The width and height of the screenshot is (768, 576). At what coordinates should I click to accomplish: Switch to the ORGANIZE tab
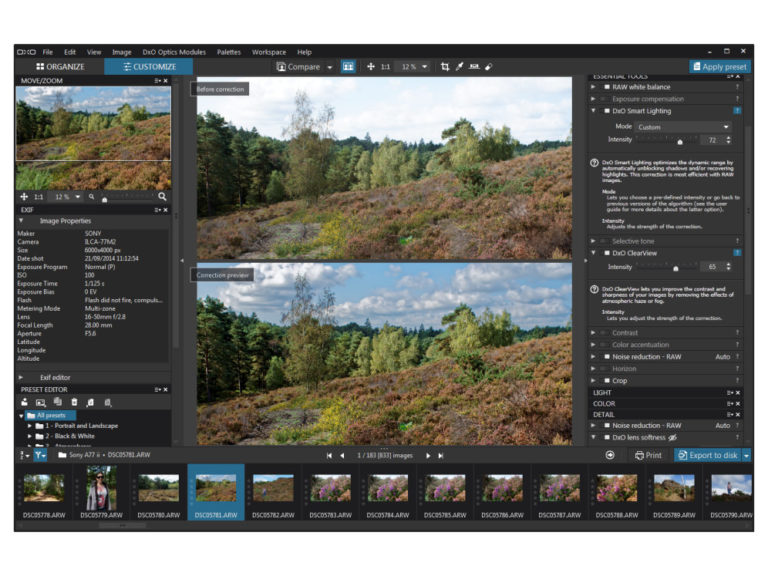60,67
